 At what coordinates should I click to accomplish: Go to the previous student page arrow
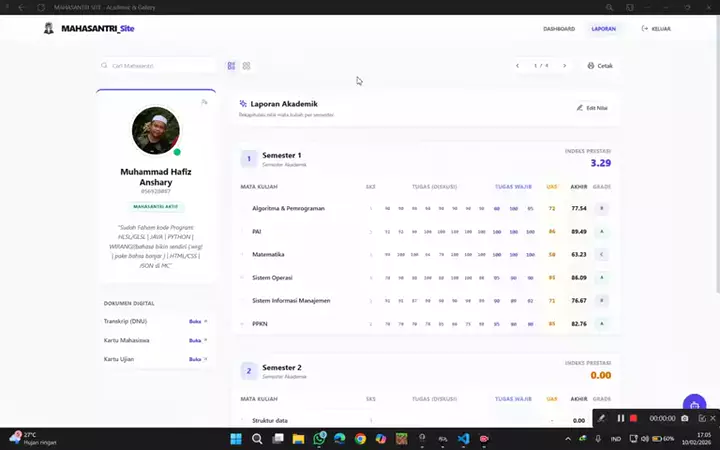(x=517, y=66)
